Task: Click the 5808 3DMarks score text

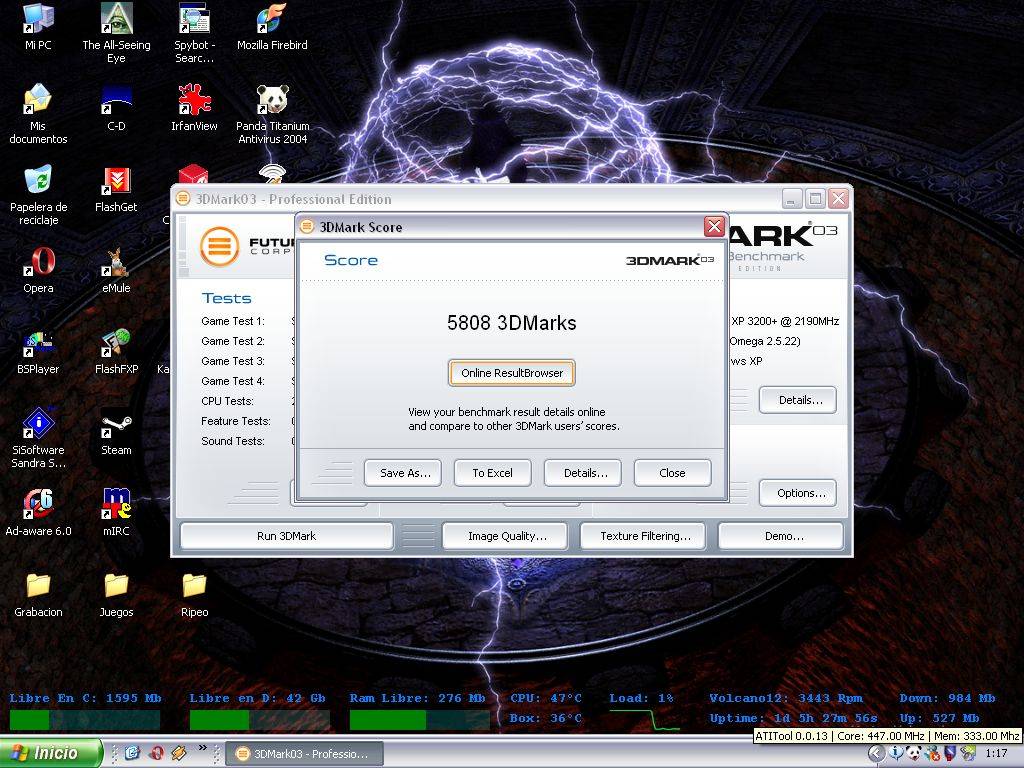Action: [512, 323]
